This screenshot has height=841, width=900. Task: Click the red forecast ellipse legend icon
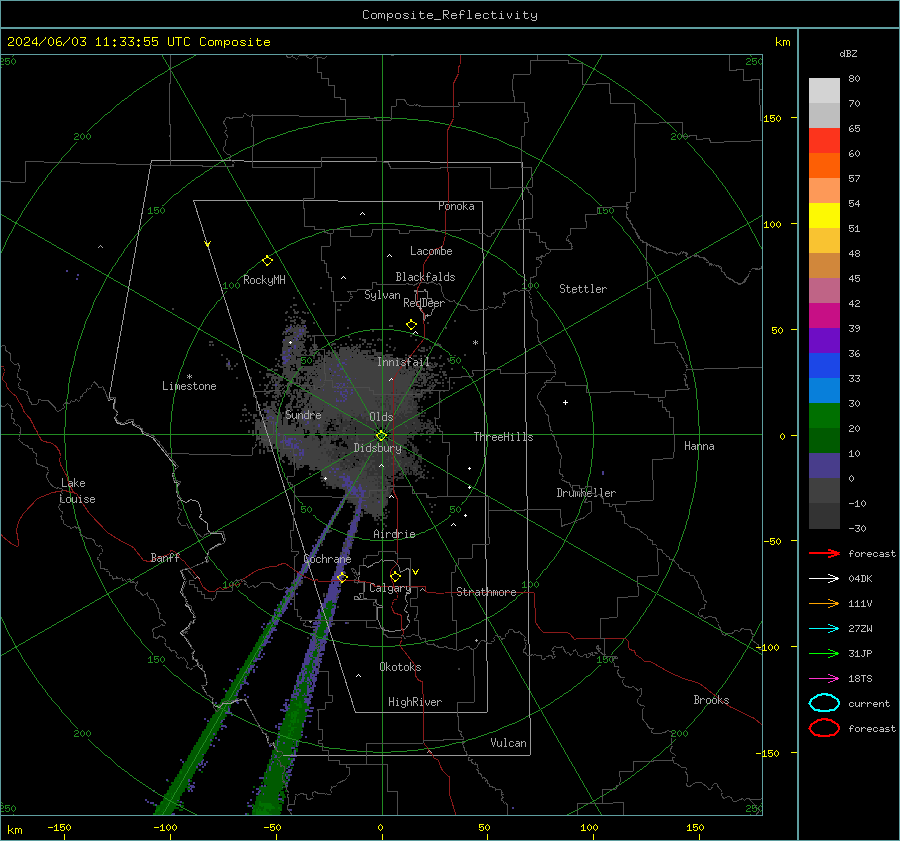(824, 728)
